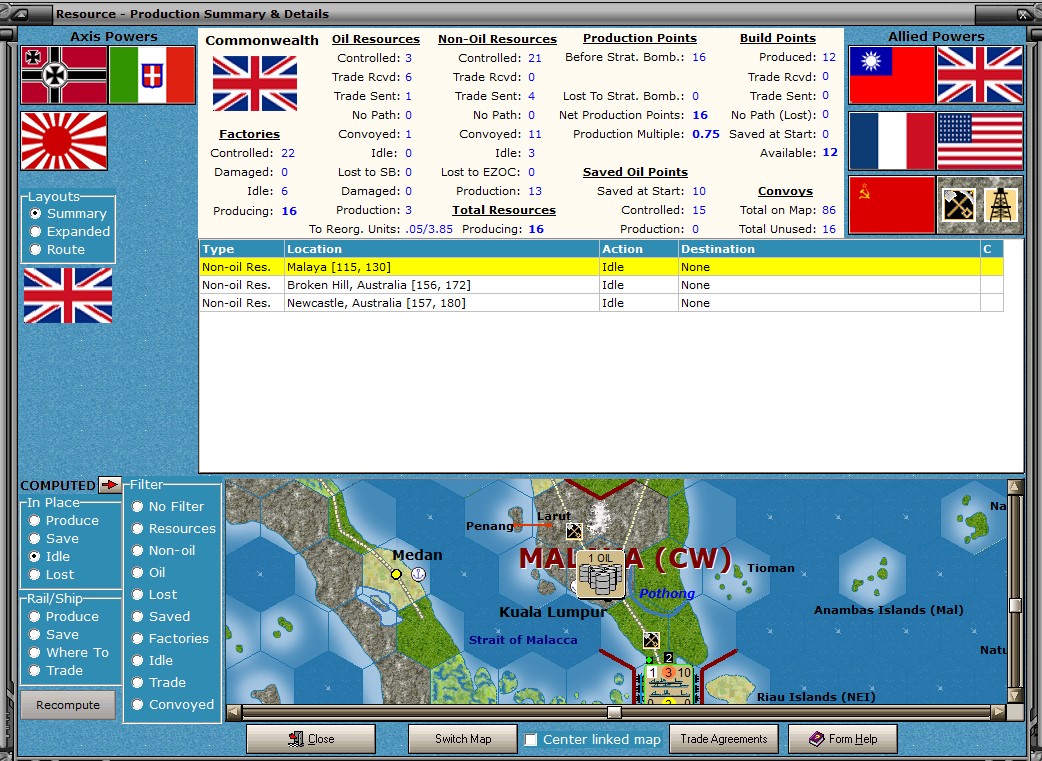Screen dimensions: 1042x761
Task: Click the resource icon south of Kuala Lumpur
Action: pyautogui.click(x=651, y=640)
